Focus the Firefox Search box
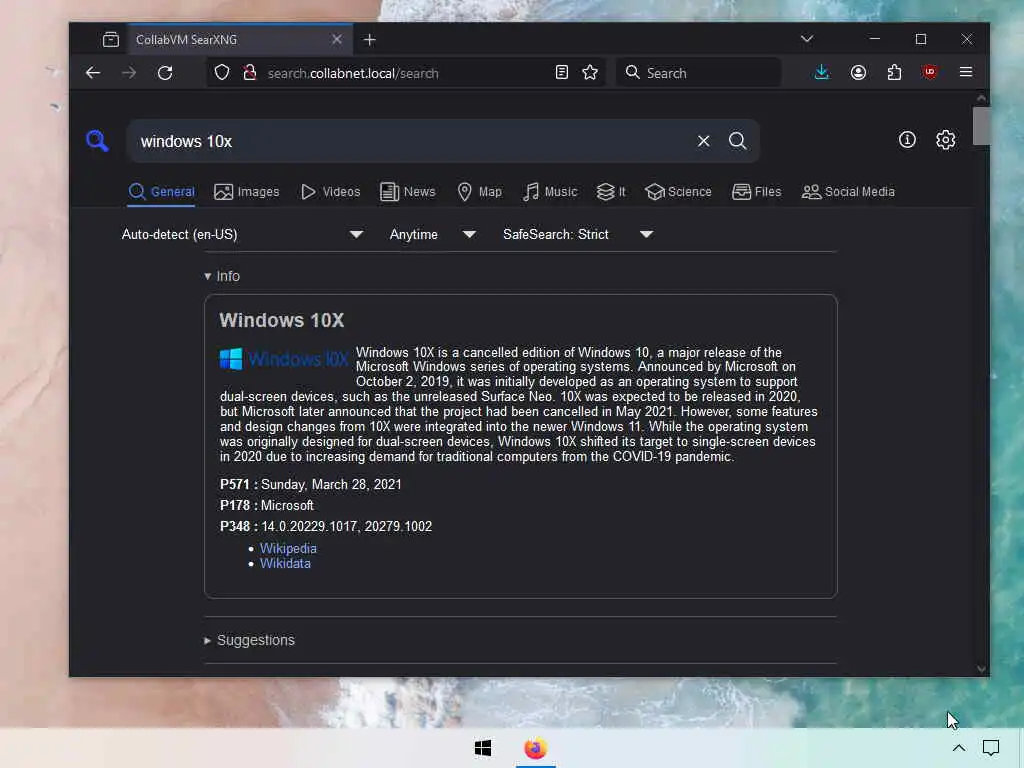The height and width of the screenshot is (768, 1024). coord(697,73)
